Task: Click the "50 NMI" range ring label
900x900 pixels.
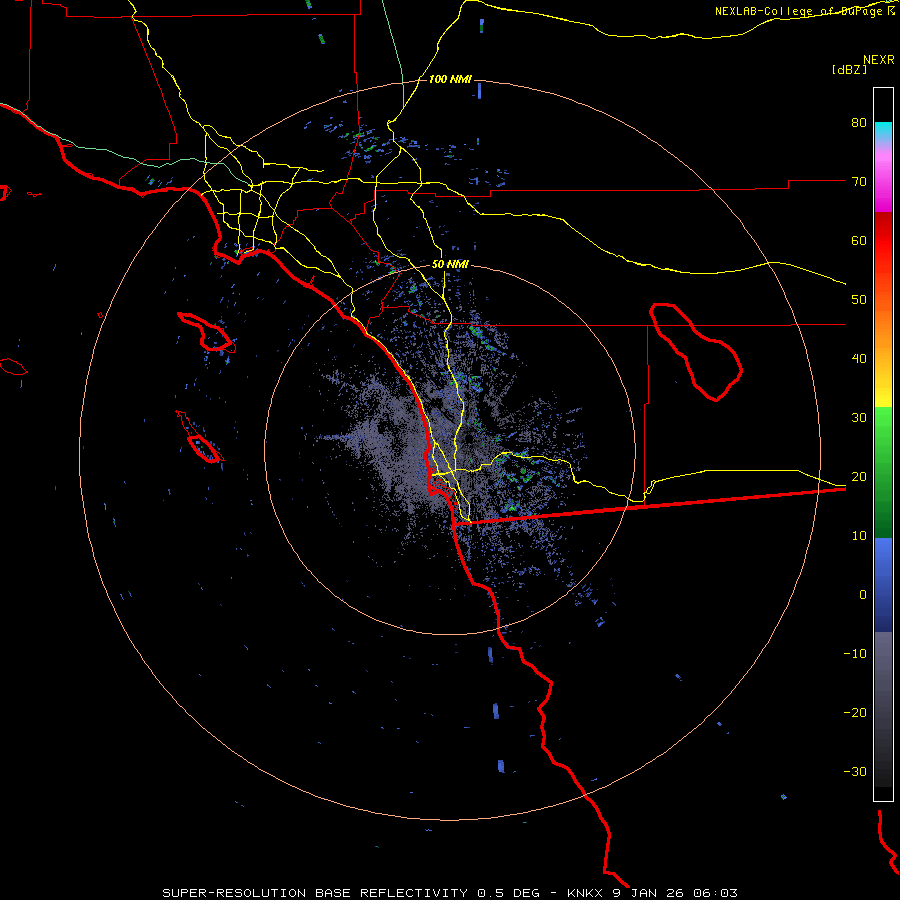Action: (x=450, y=265)
